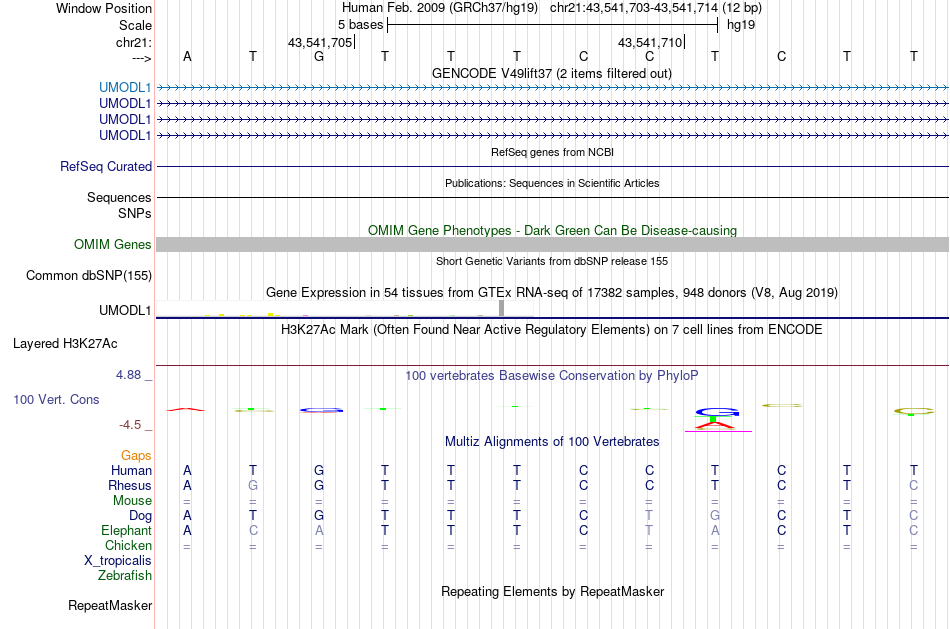Click the Window Position label
950x629 pixels.
(104, 8)
